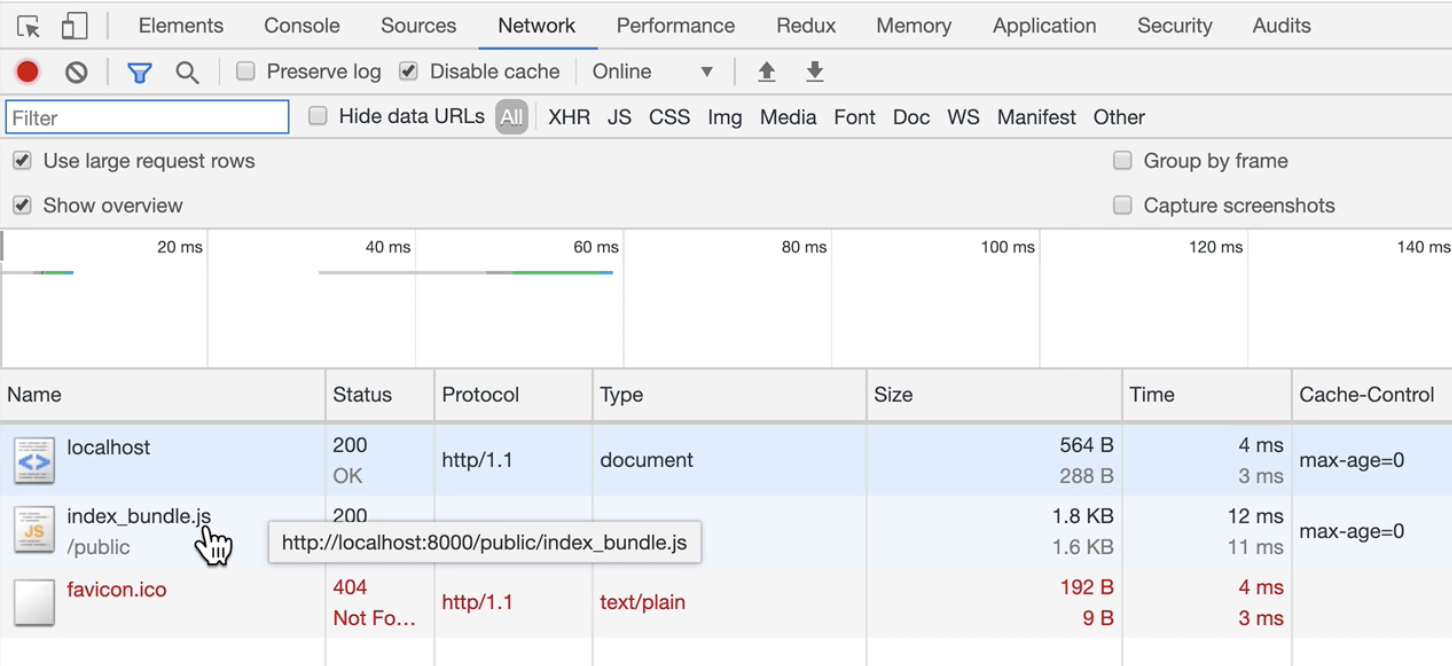Open the Online throttling dropdown
This screenshot has height=666, width=1452.
[652, 72]
